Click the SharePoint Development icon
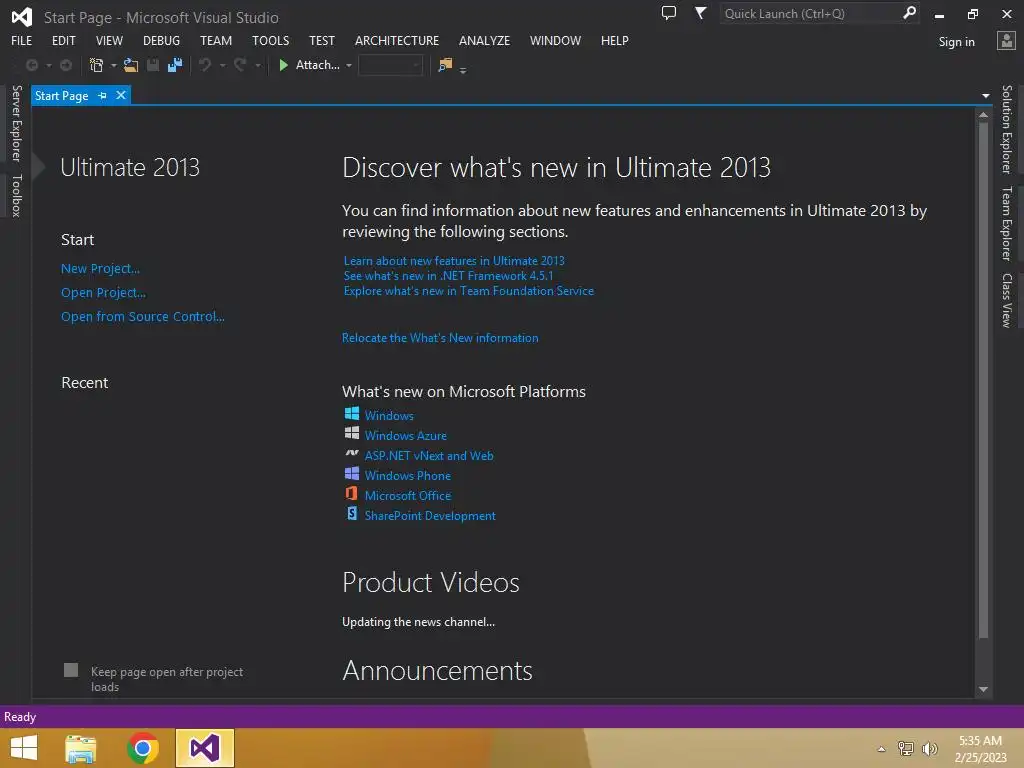 (x=352, y=513)
